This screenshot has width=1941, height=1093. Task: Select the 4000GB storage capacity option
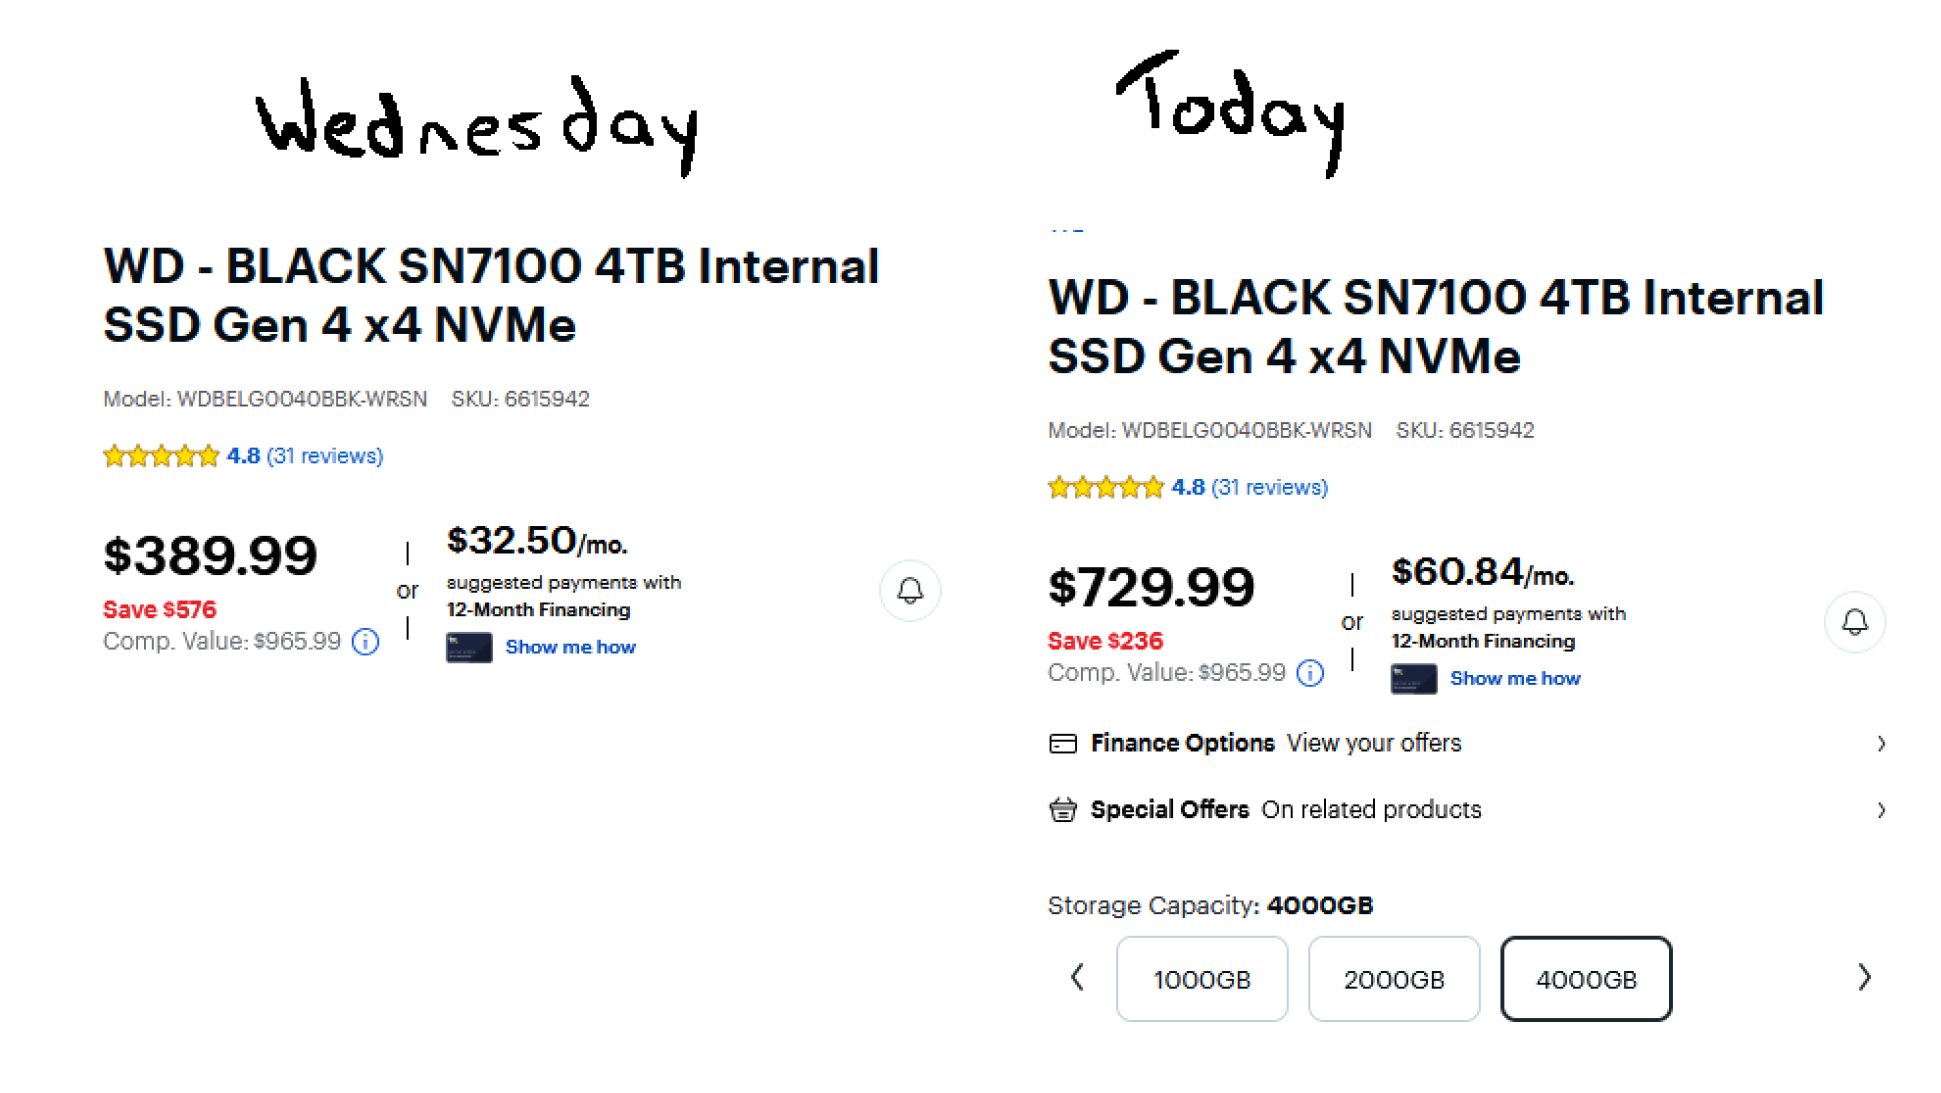(1585, 979)
